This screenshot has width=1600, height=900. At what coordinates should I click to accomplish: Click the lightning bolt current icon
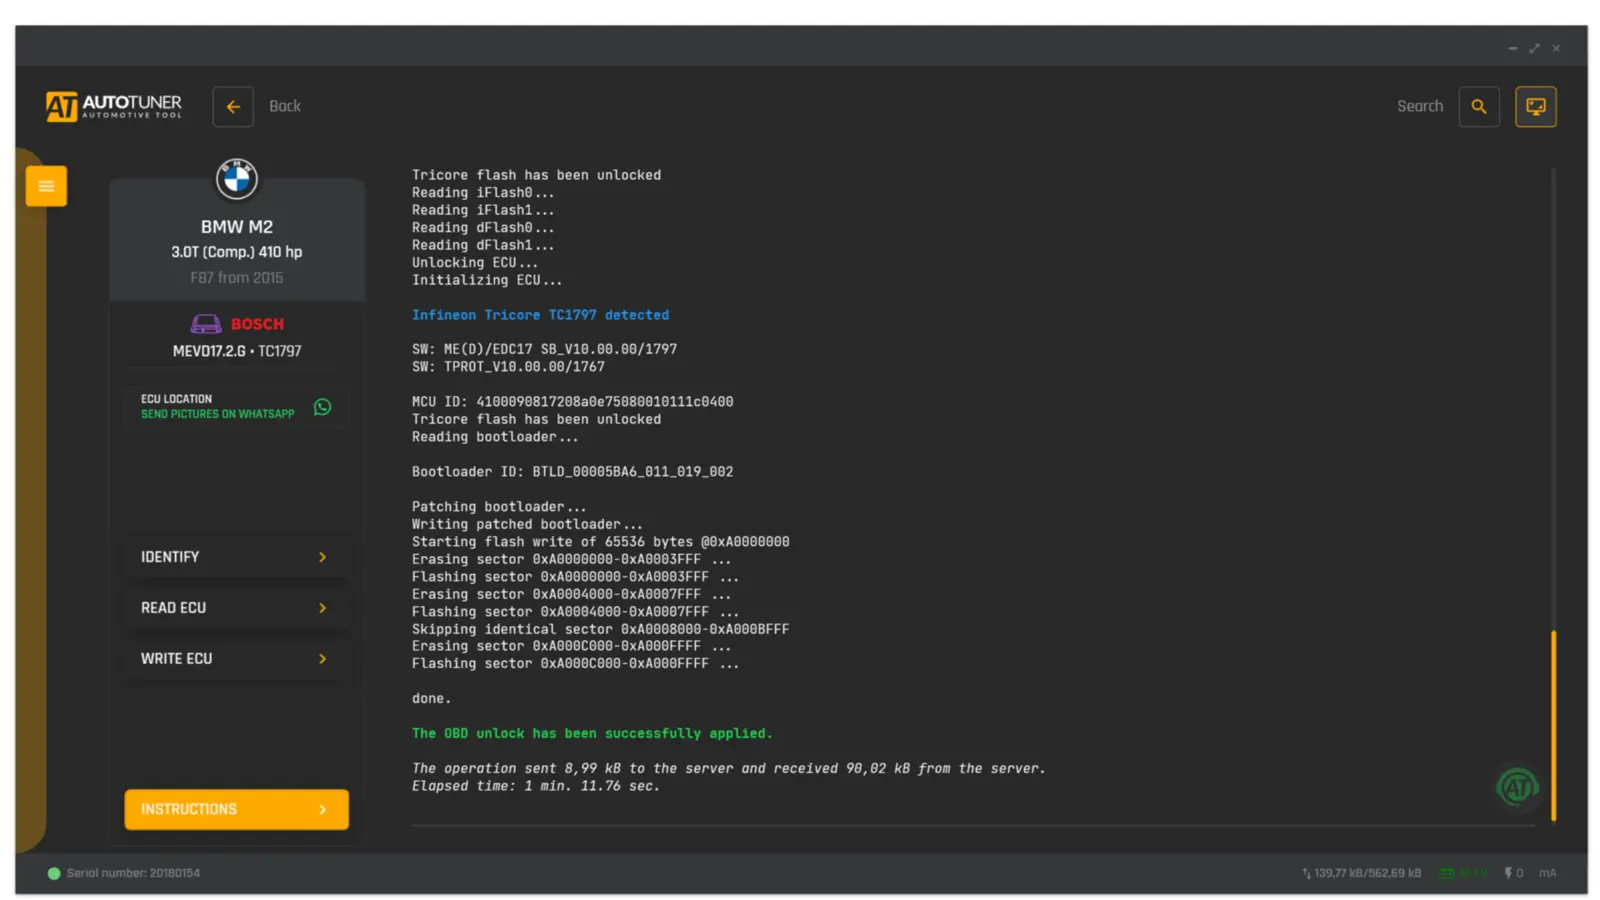pos(1508,873)
